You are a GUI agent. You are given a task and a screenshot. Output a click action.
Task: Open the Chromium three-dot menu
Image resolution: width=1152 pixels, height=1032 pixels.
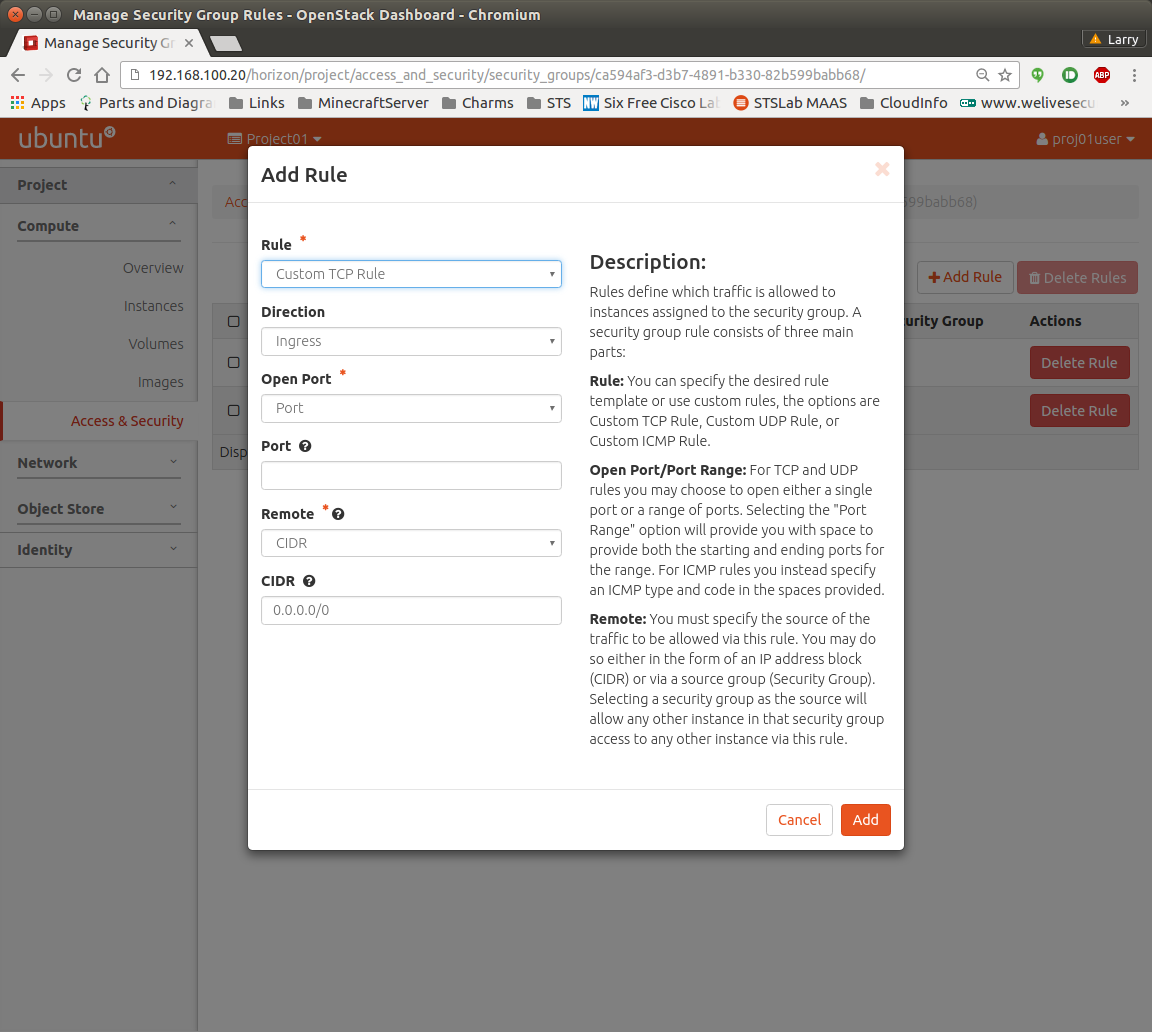coord(1134,75)
